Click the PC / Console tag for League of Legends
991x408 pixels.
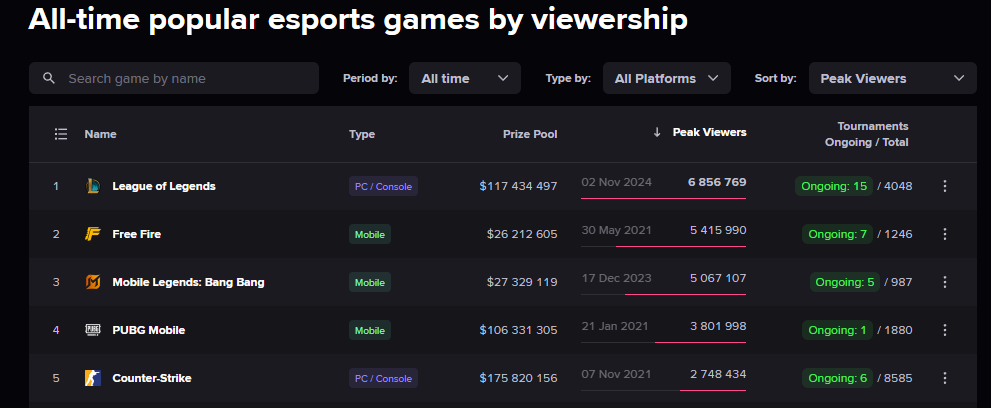click(383, 186)
